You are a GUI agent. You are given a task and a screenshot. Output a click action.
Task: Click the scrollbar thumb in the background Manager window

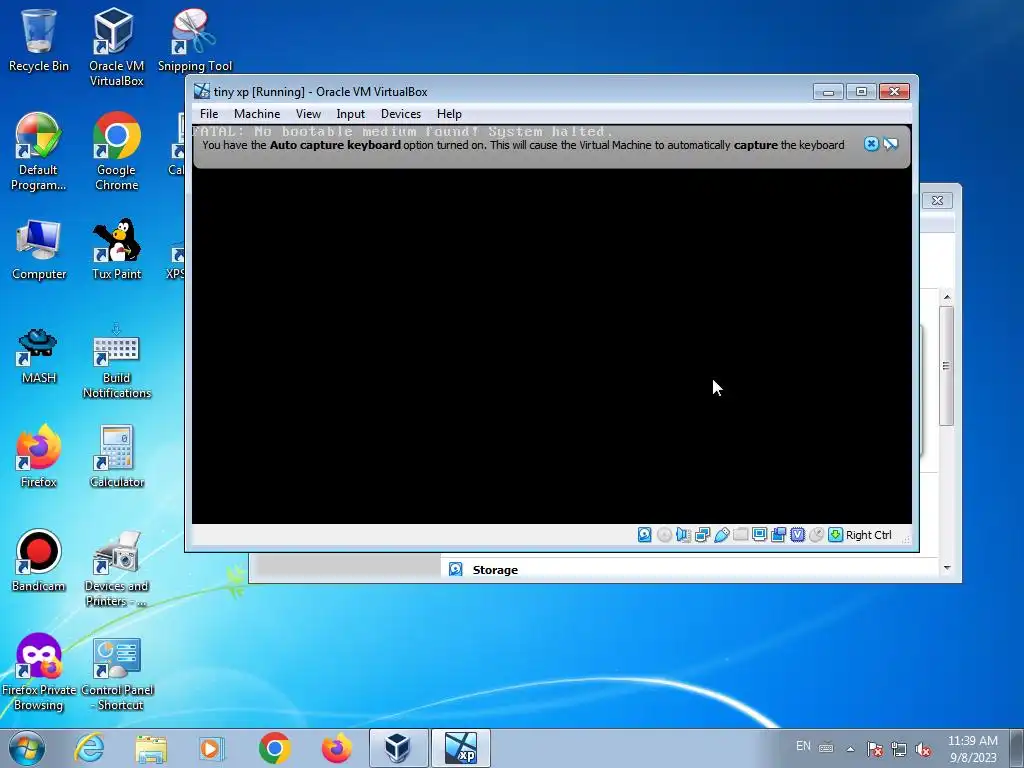point(946,366)
